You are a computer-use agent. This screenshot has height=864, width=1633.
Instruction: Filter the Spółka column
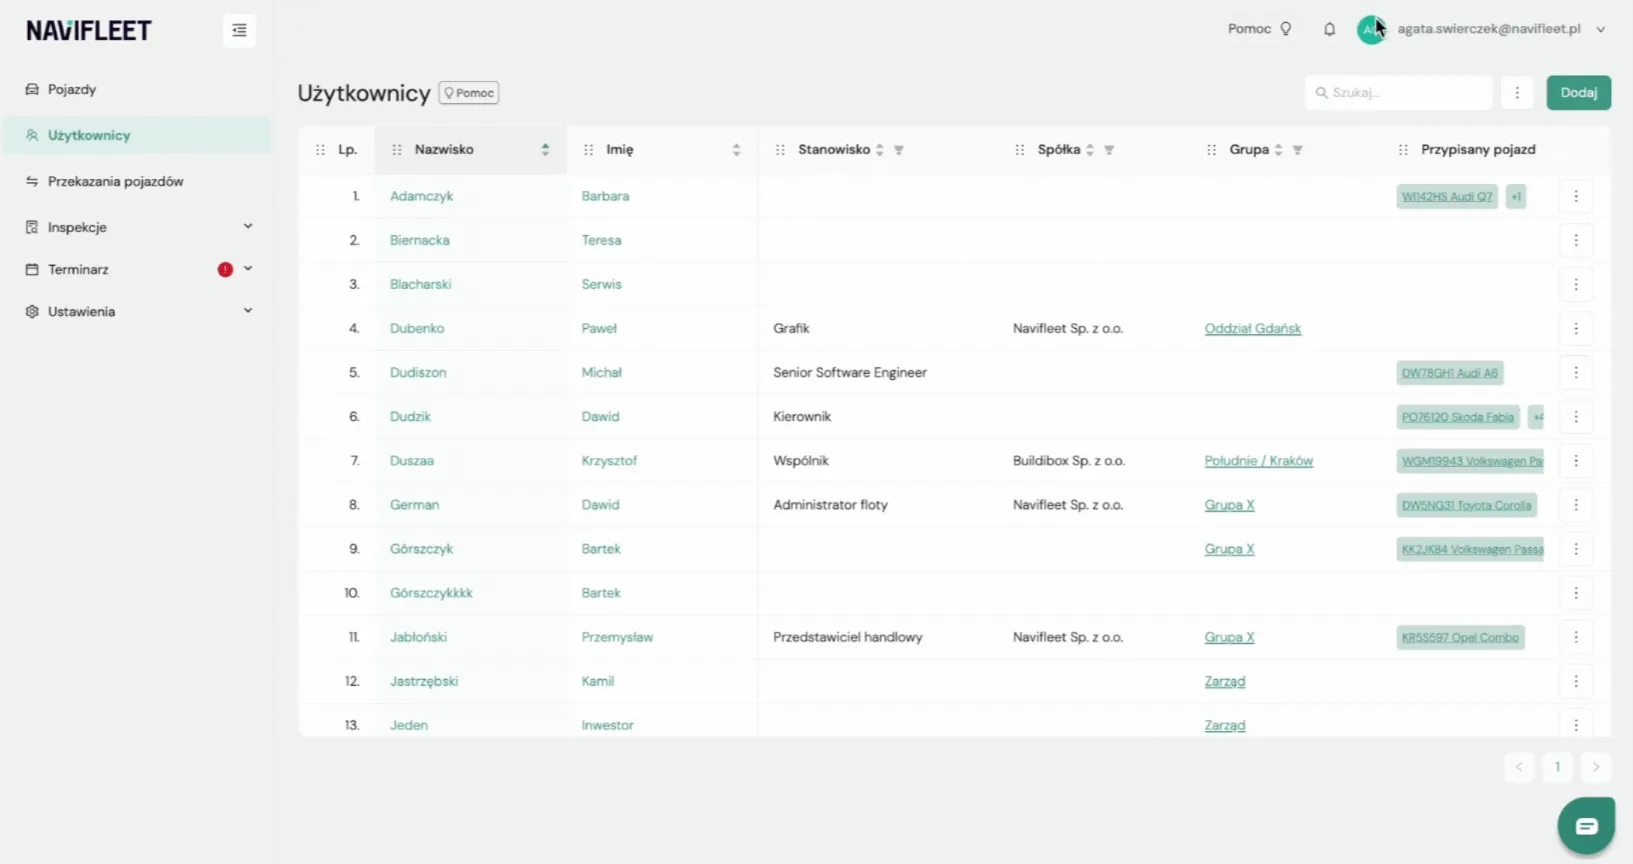click(x=1109, y=150)
